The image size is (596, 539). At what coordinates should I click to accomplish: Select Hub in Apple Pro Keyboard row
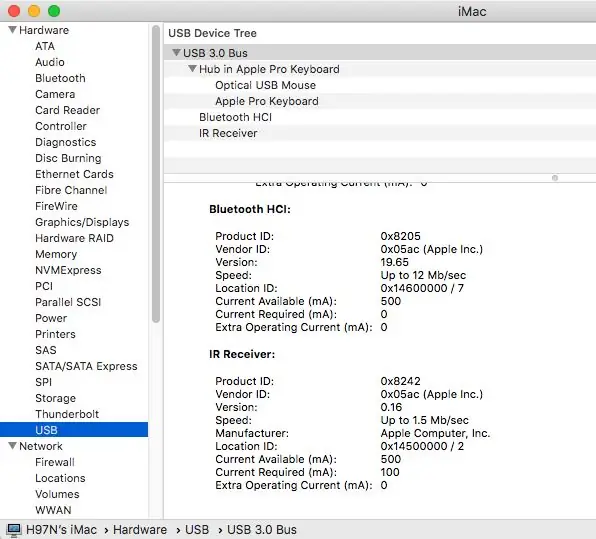tap(380, 69)
